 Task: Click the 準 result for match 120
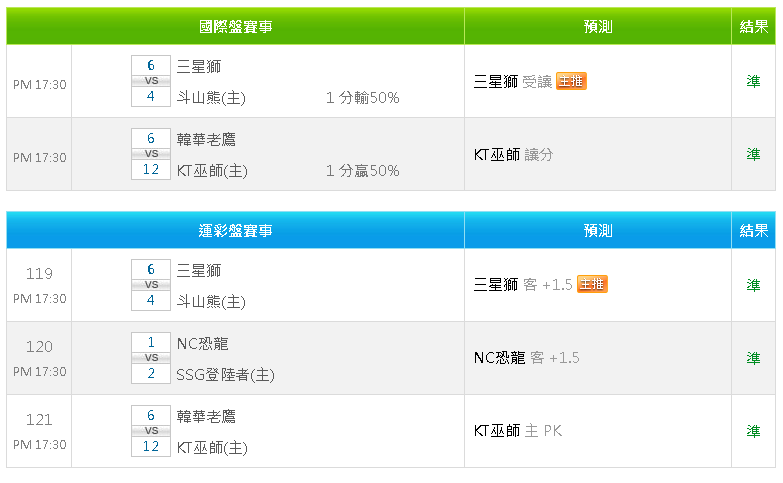pyautogui.click(x=753, y=357)
